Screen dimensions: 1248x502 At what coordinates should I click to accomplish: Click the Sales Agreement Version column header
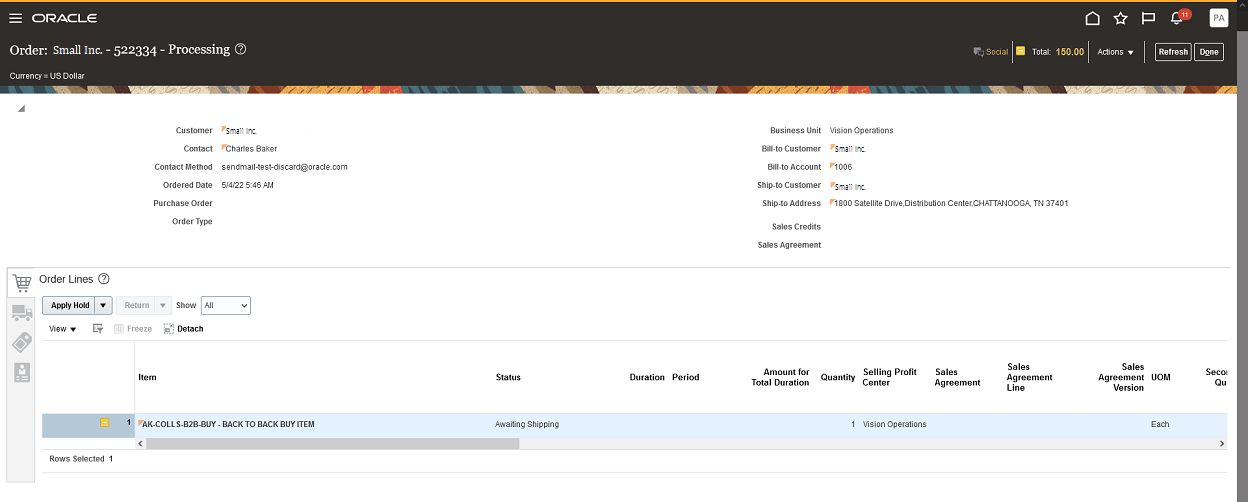(1121, 377)
